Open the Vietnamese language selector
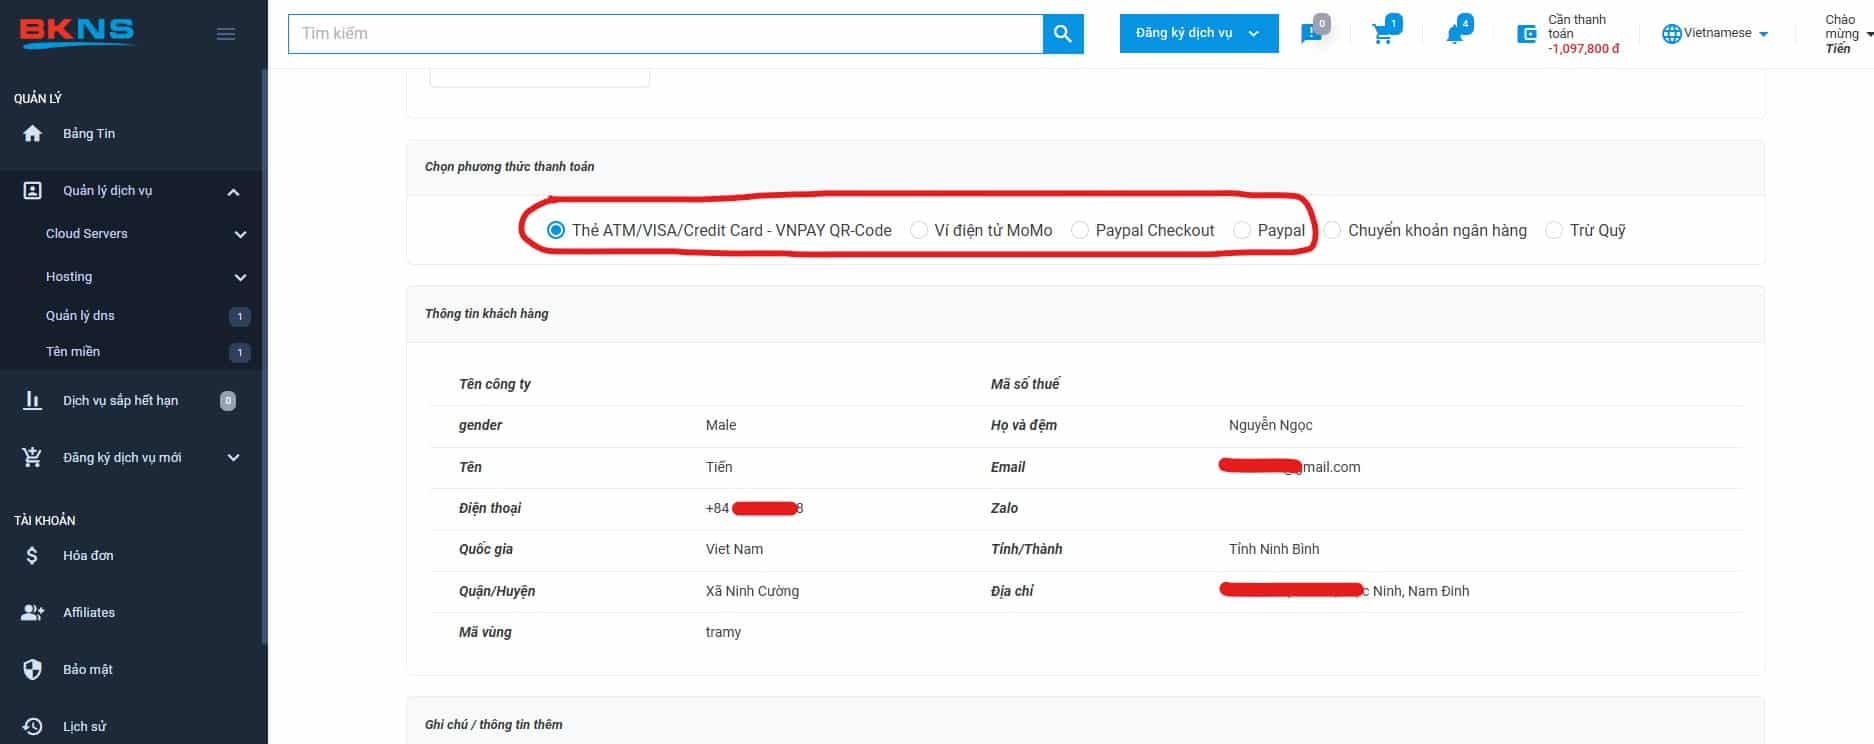Screen dimensions: 1874x744 click(x=1715, y=34)
